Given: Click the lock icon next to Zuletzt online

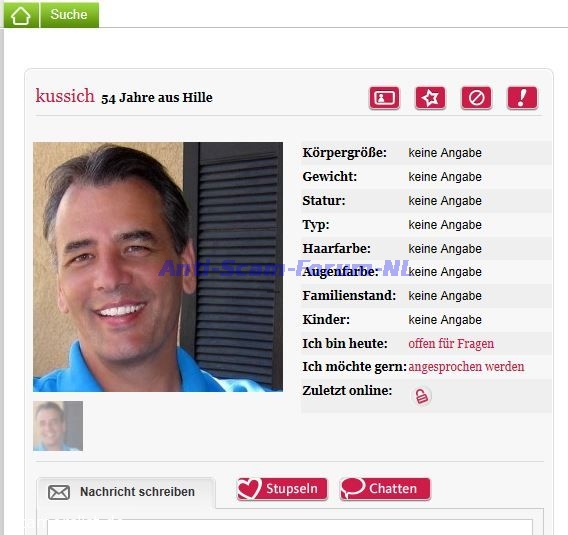Looking at the screenshot, I should [421, 396].
